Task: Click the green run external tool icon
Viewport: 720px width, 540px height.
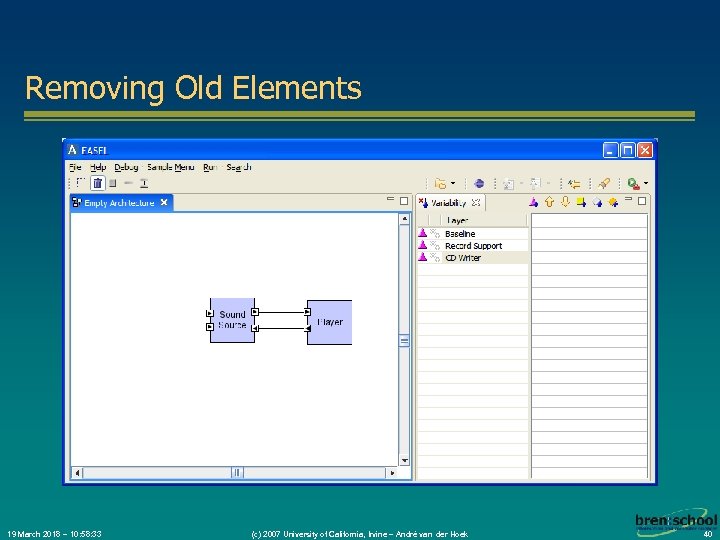Action: [x=634, y=184]
